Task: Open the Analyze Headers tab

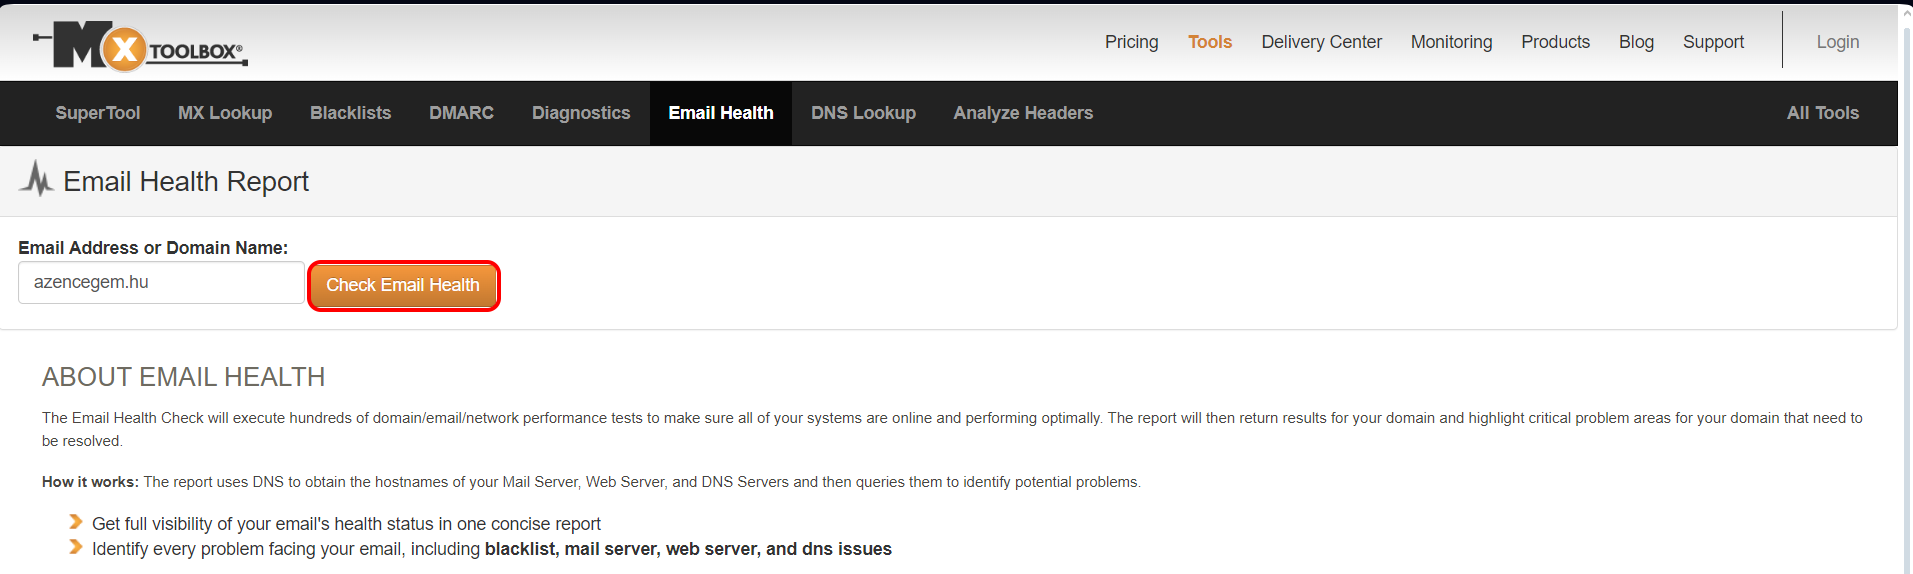Action: [1023, 113]
